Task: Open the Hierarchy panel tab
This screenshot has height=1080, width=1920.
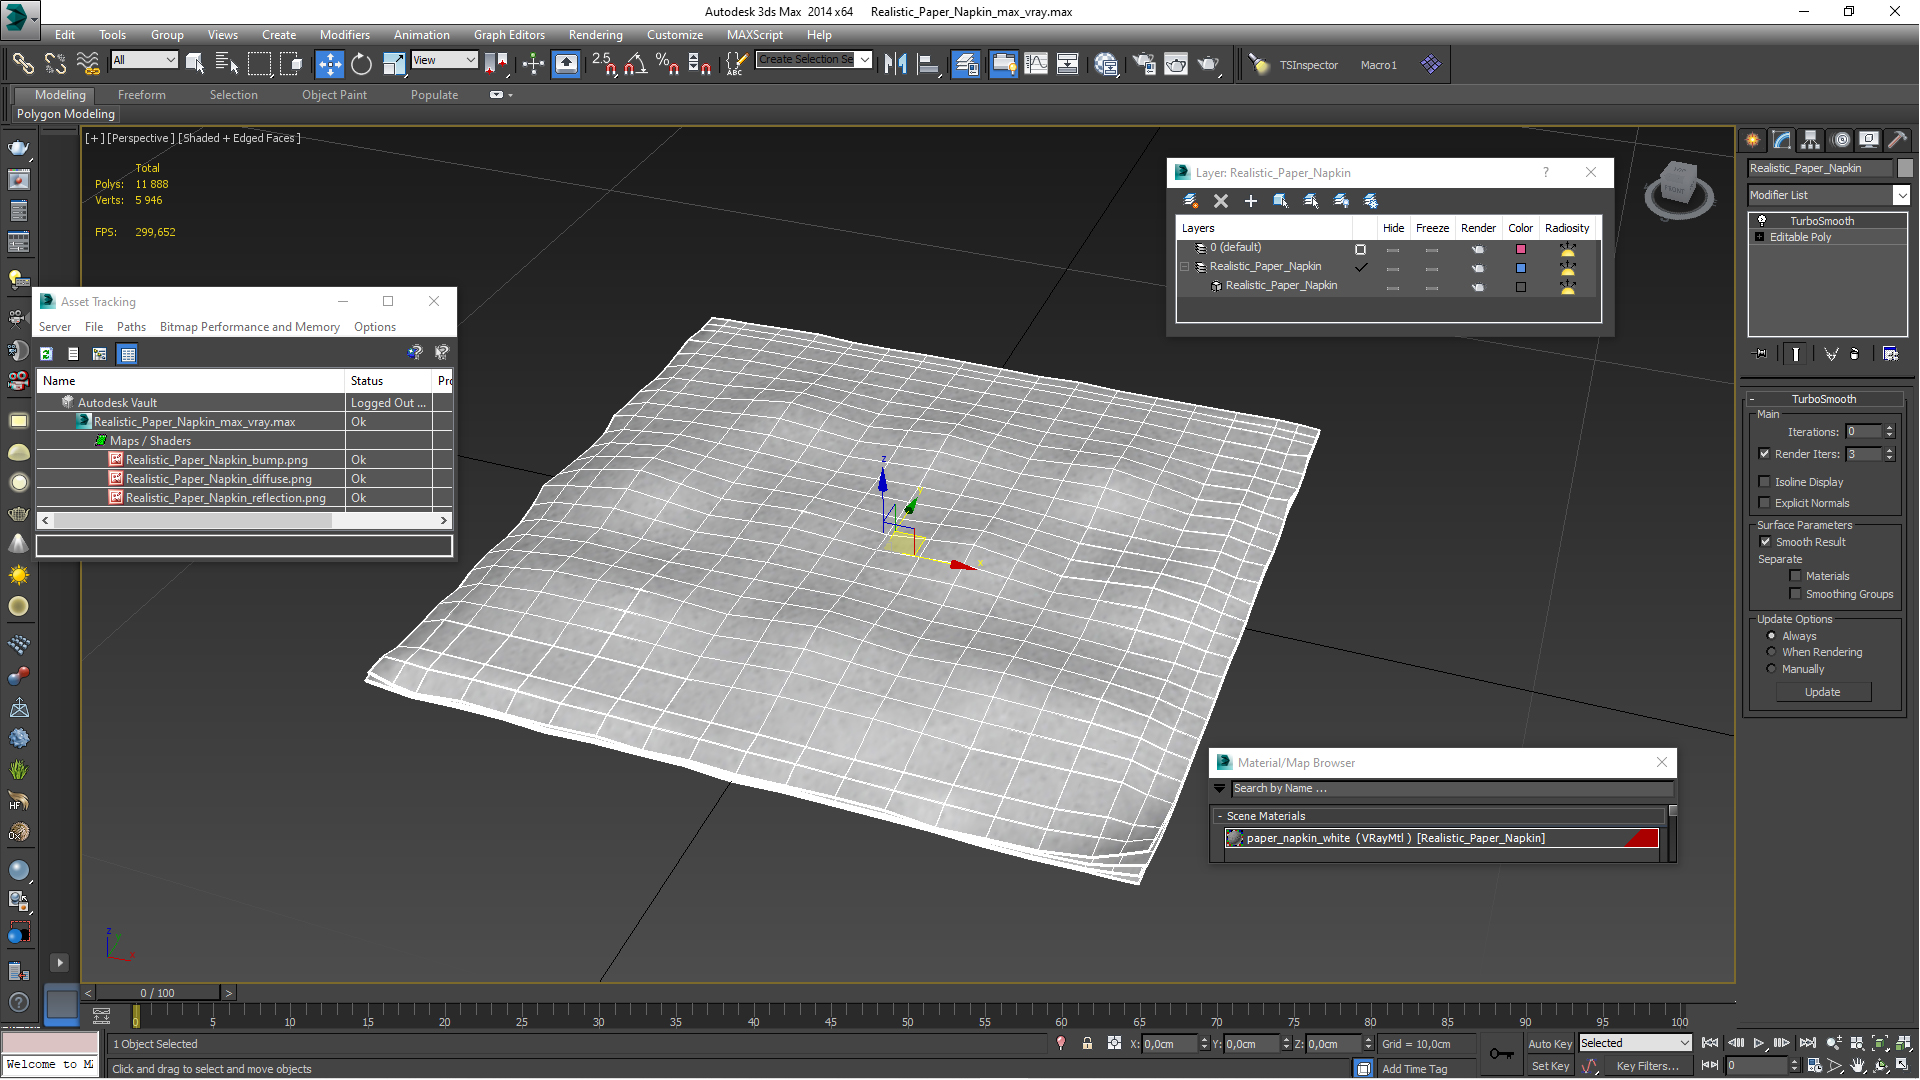Action: pos(1810,140)
